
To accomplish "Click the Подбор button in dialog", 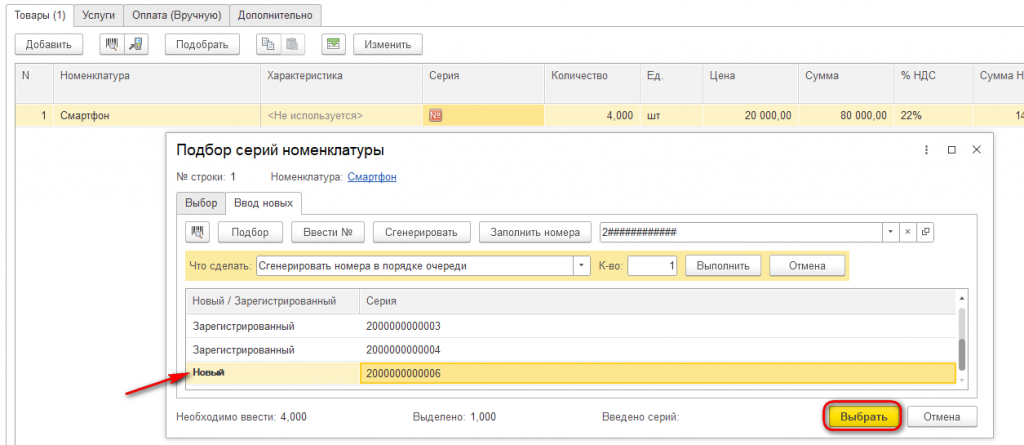I will click(249, 232).
